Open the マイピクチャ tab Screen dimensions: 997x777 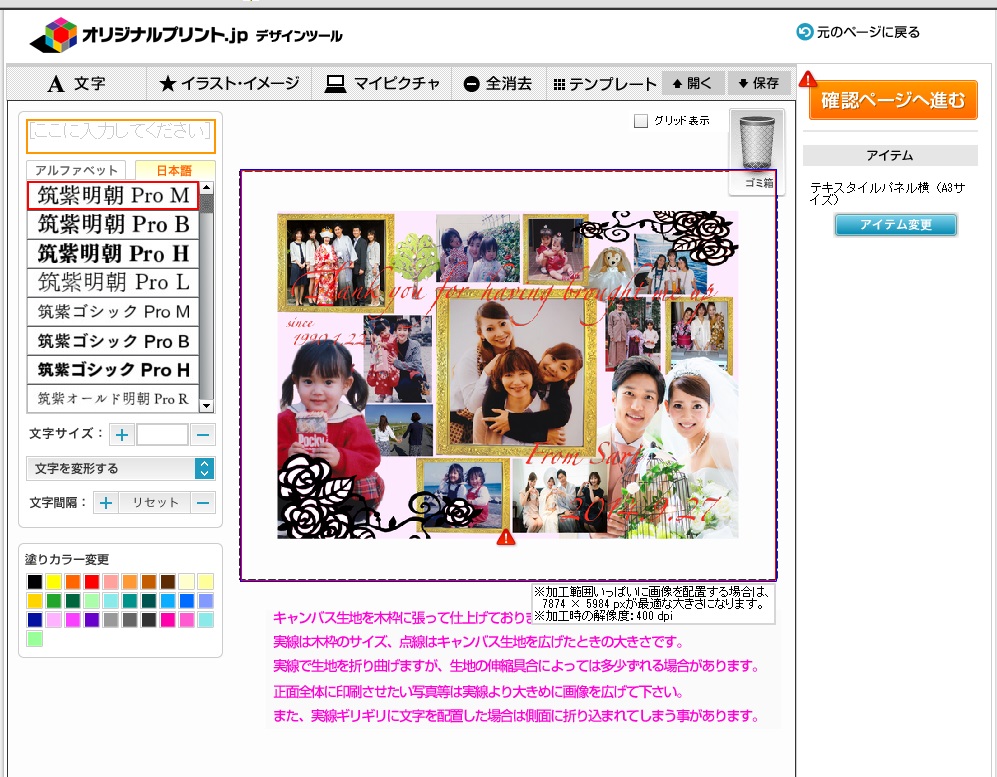point(382,83)
